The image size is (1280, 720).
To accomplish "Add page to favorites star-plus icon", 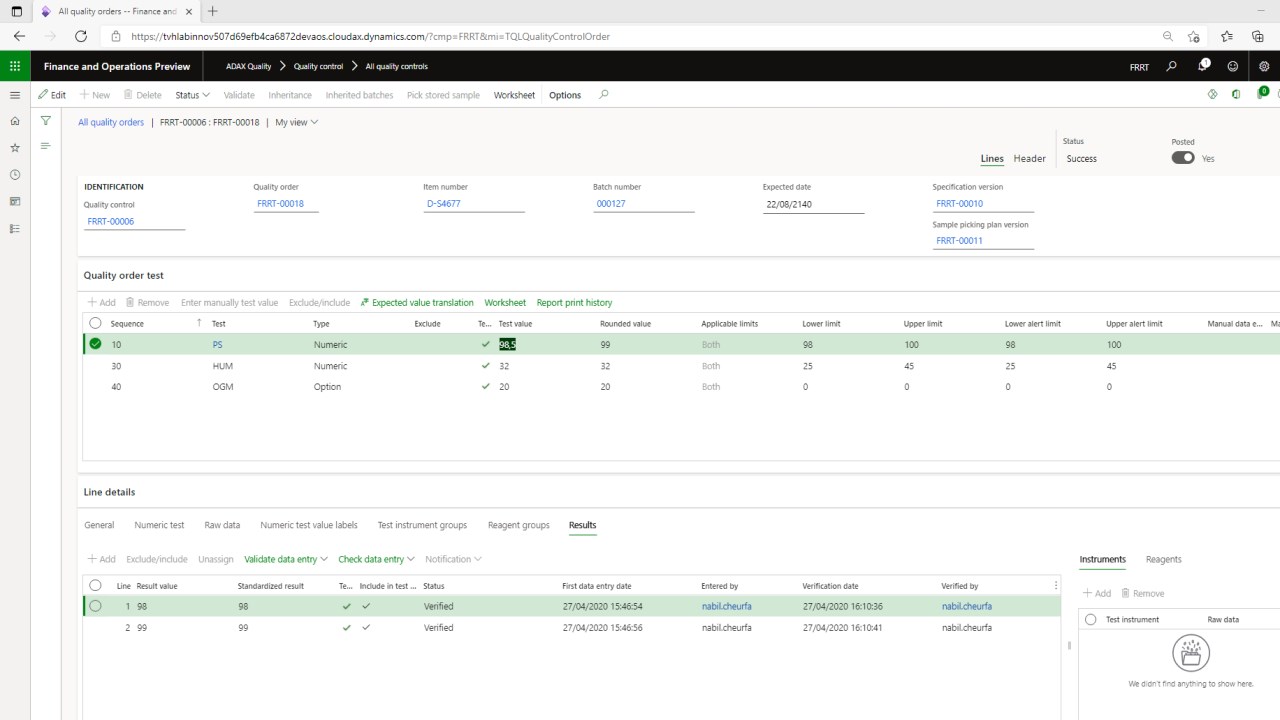I will (1194, 36).
